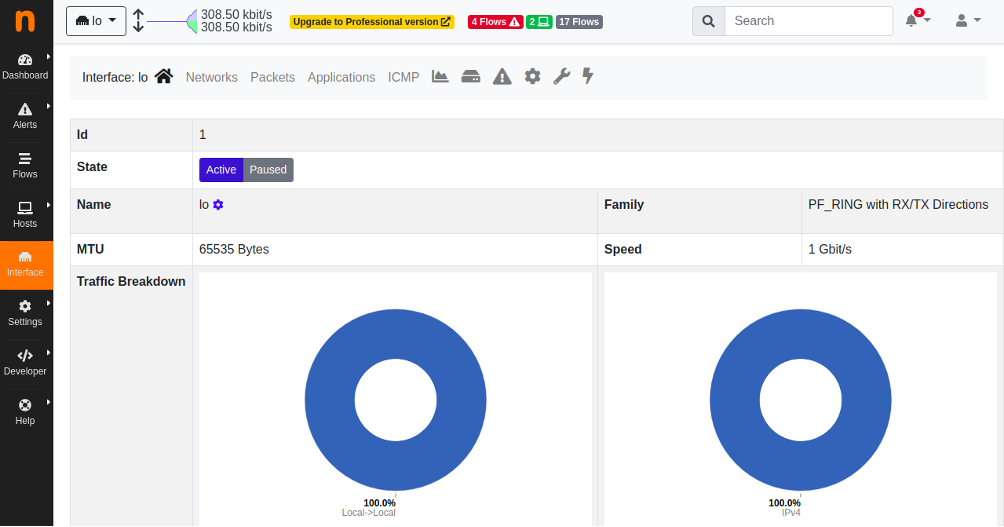Click the traffic drive icon in interface nav
The height and width of the screenshot is (527, 1004).
pos(471,77)
